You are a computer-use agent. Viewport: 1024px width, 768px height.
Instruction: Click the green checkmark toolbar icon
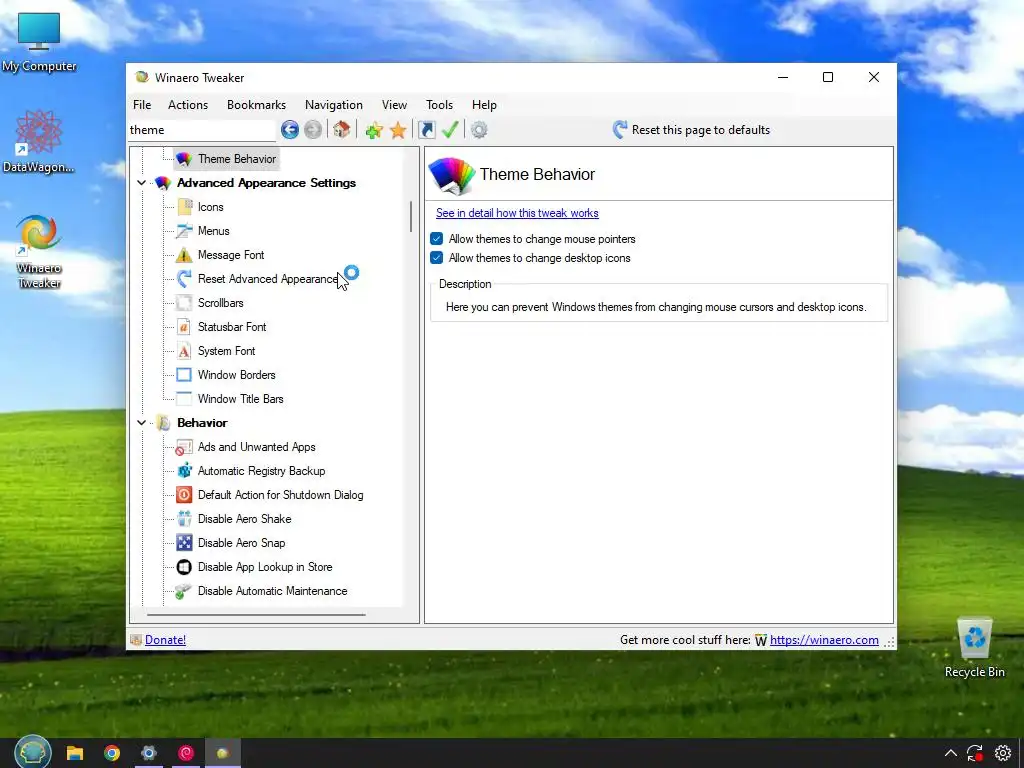pos(450,130)
